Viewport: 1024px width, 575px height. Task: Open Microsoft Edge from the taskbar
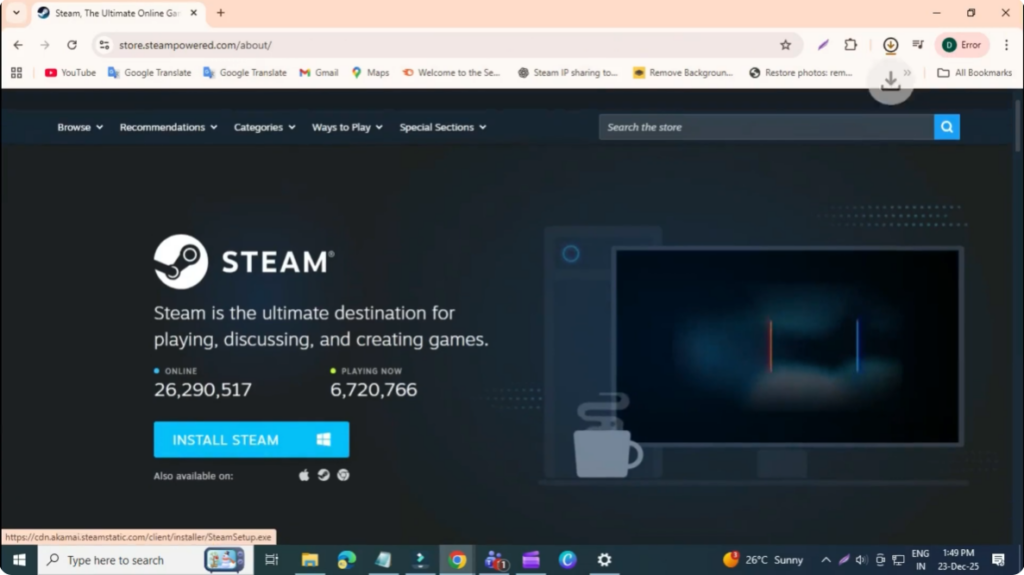click(x=346, y=560)
